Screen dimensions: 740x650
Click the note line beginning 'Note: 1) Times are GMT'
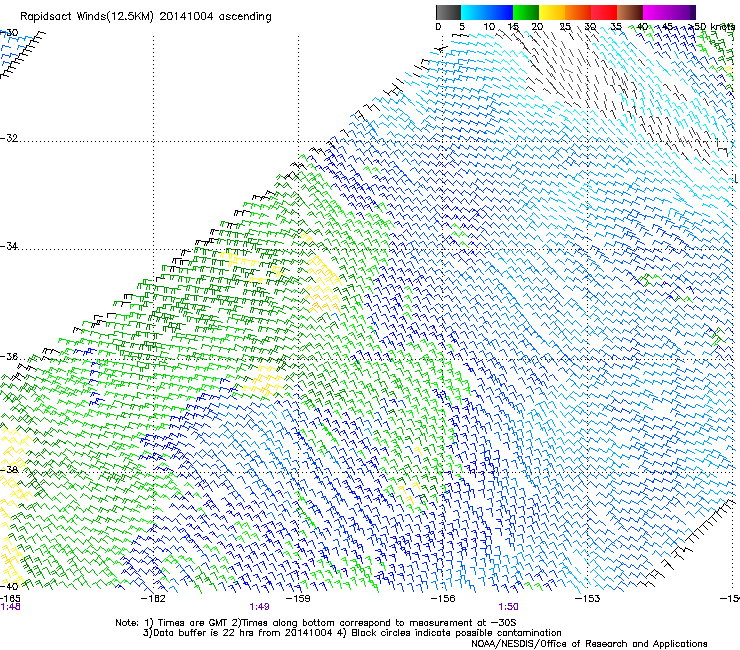[316, 623]
